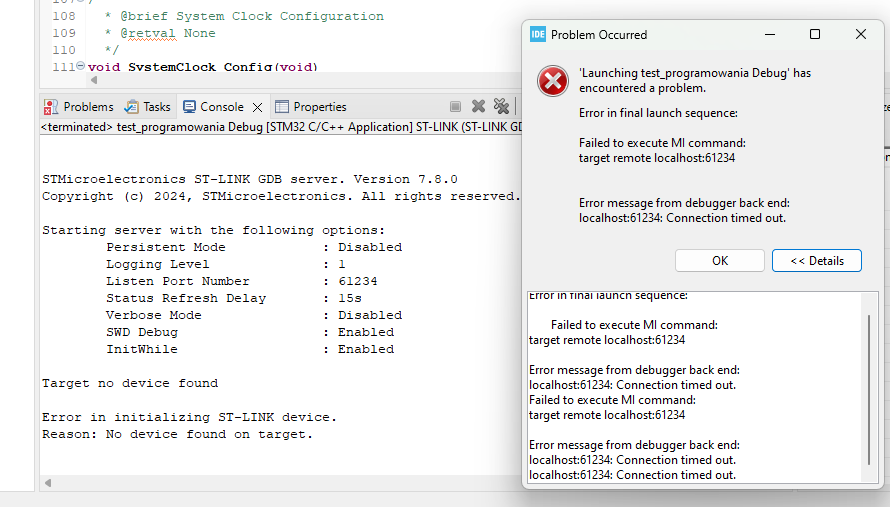Collapse details with the << Details button
Screen dimensions: 890x507
coord(817,261)
